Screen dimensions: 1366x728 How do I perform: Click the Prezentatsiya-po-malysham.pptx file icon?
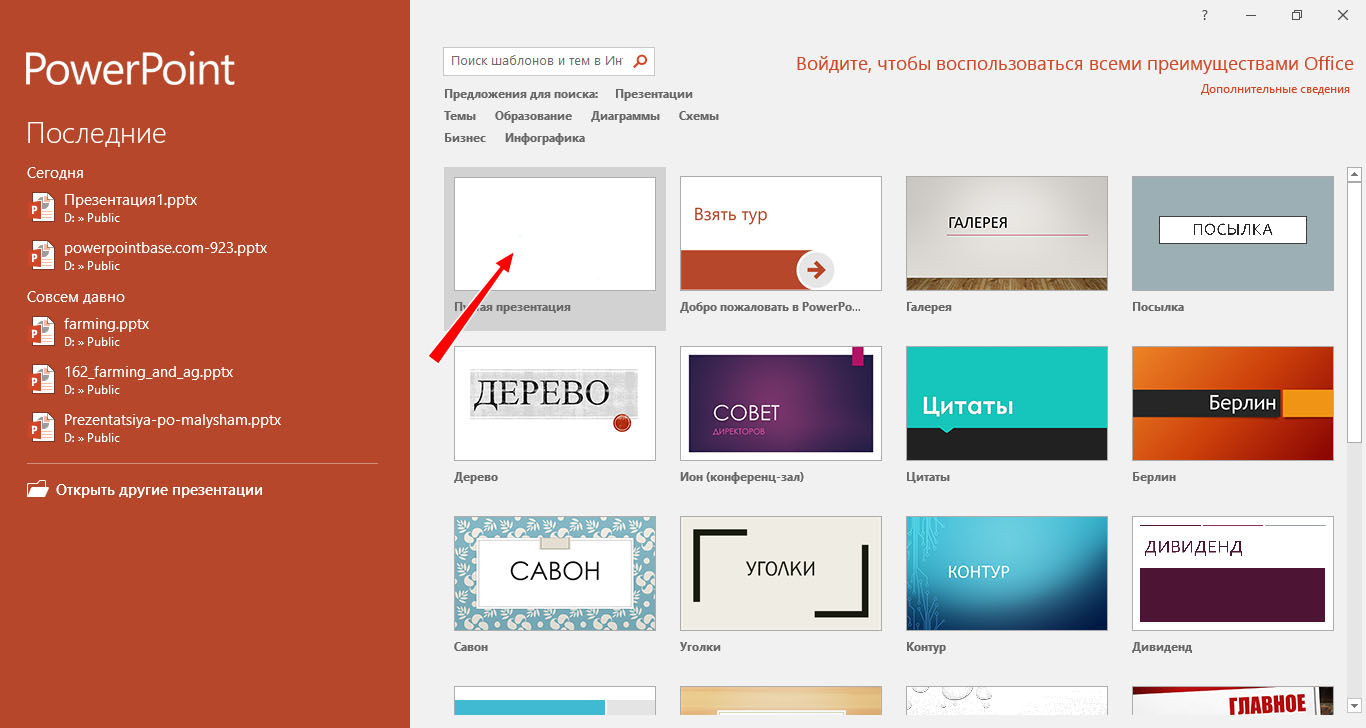[x=41, y=427]
